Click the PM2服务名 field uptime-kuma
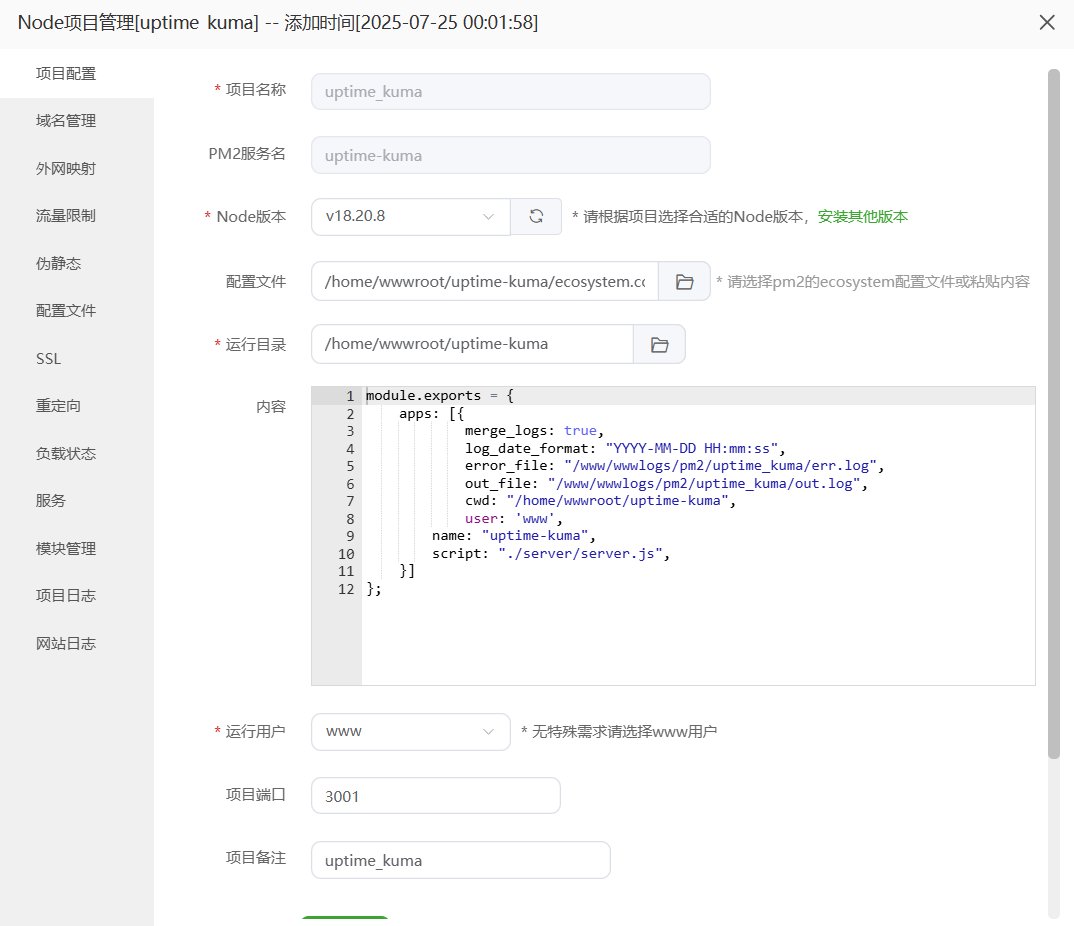The image size is (1074, 926). 511,155
